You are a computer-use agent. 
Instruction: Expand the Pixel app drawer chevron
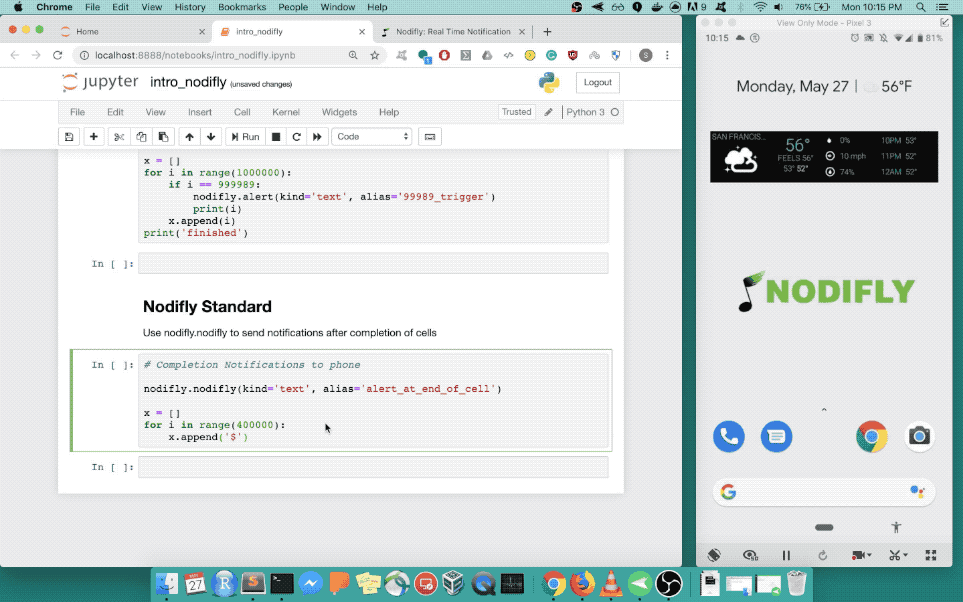(x=824, y=410)
